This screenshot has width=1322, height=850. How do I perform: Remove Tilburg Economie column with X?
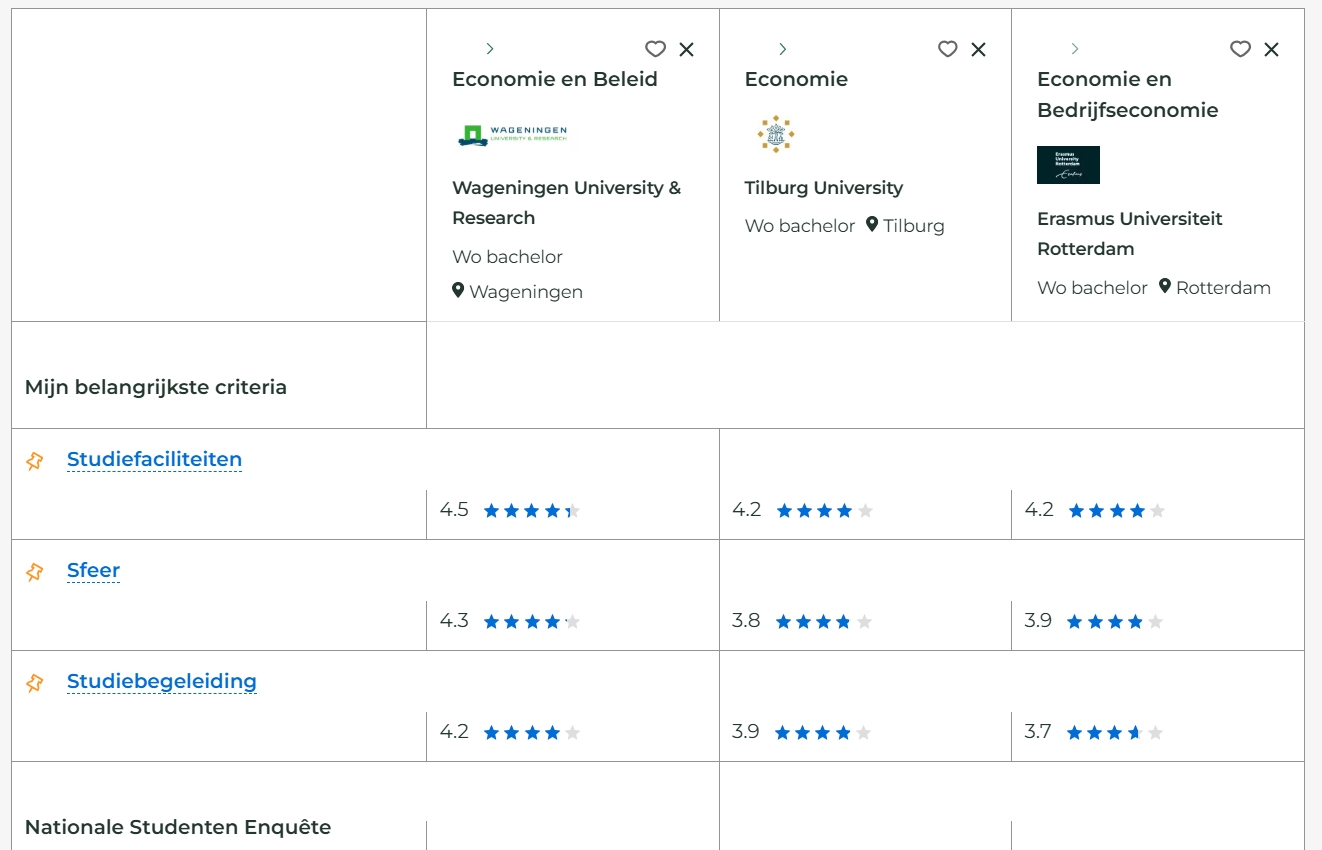click(x=979, y=49)
